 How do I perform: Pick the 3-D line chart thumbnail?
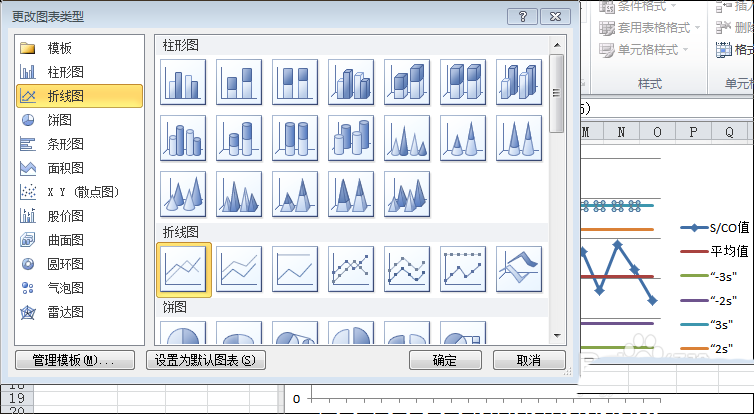[519, 269]
